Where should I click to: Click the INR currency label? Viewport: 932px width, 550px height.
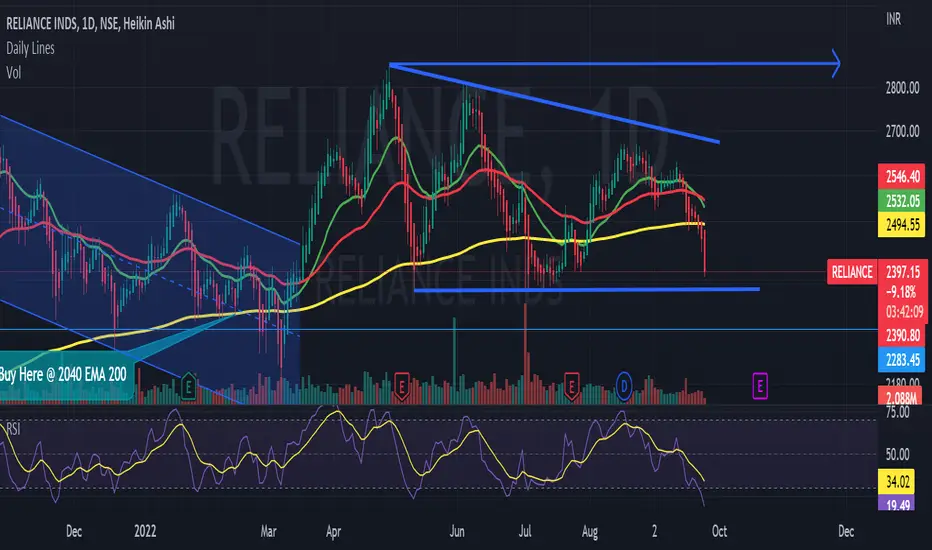pyautogui.click(x=893, y=19)
